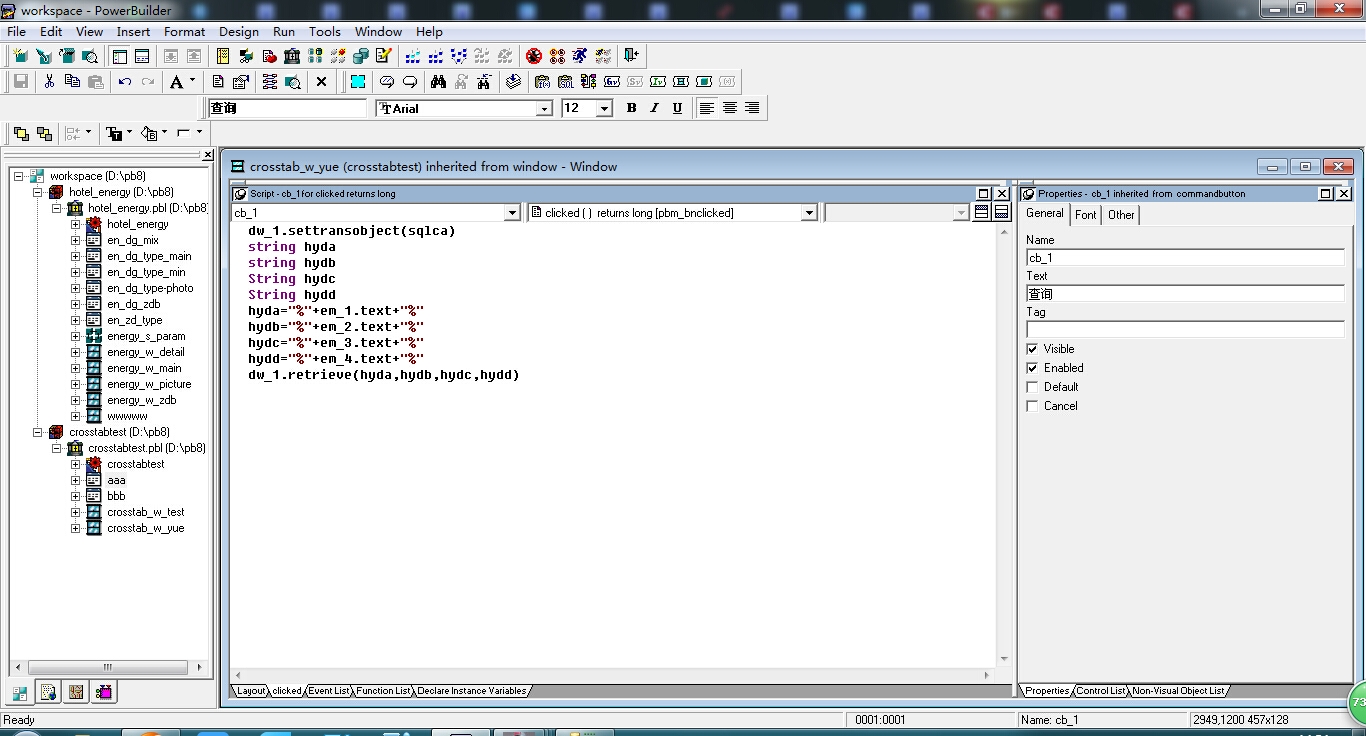The image size is (1366, 736).
Task: Click the Inherit toolbar icon
Action: pos(43,56)
